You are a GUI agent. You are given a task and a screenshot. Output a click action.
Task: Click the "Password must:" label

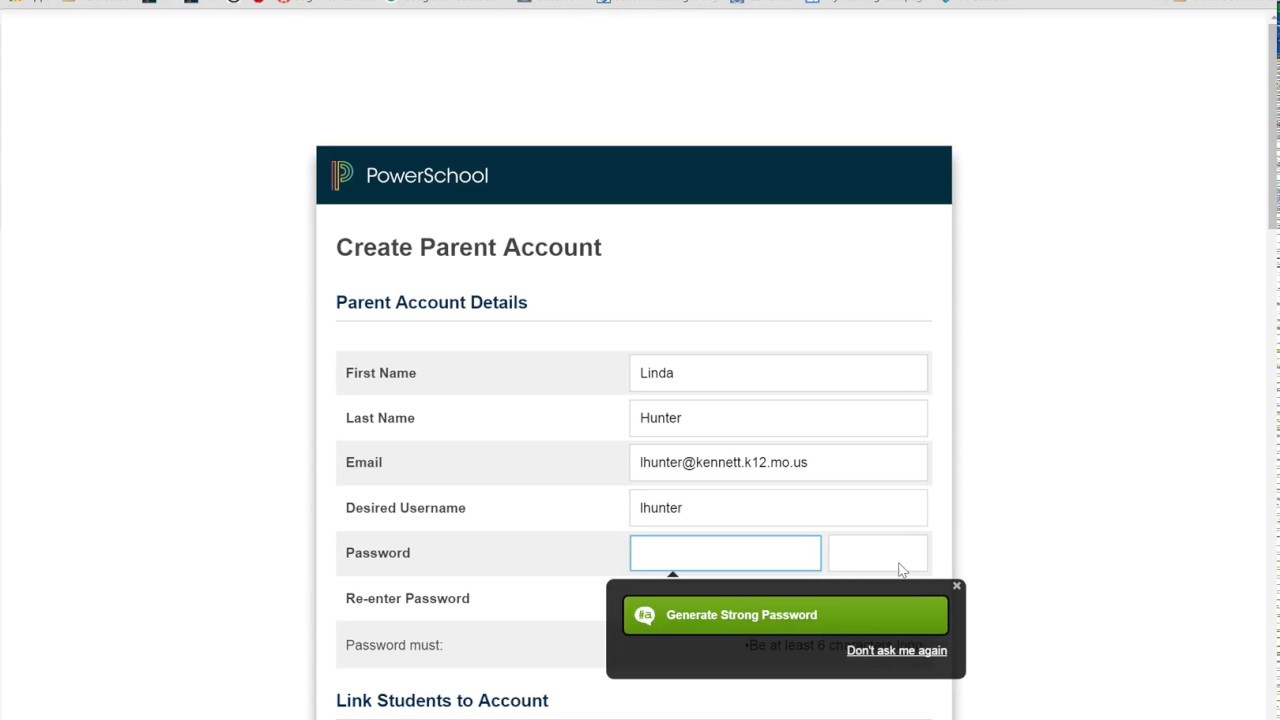pos(394,645)
